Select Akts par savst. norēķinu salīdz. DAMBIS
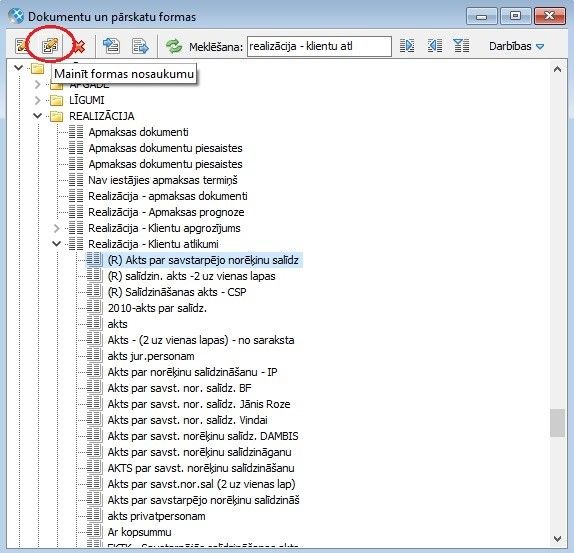This screenshot has height=553, width=574. coord(203,436)
